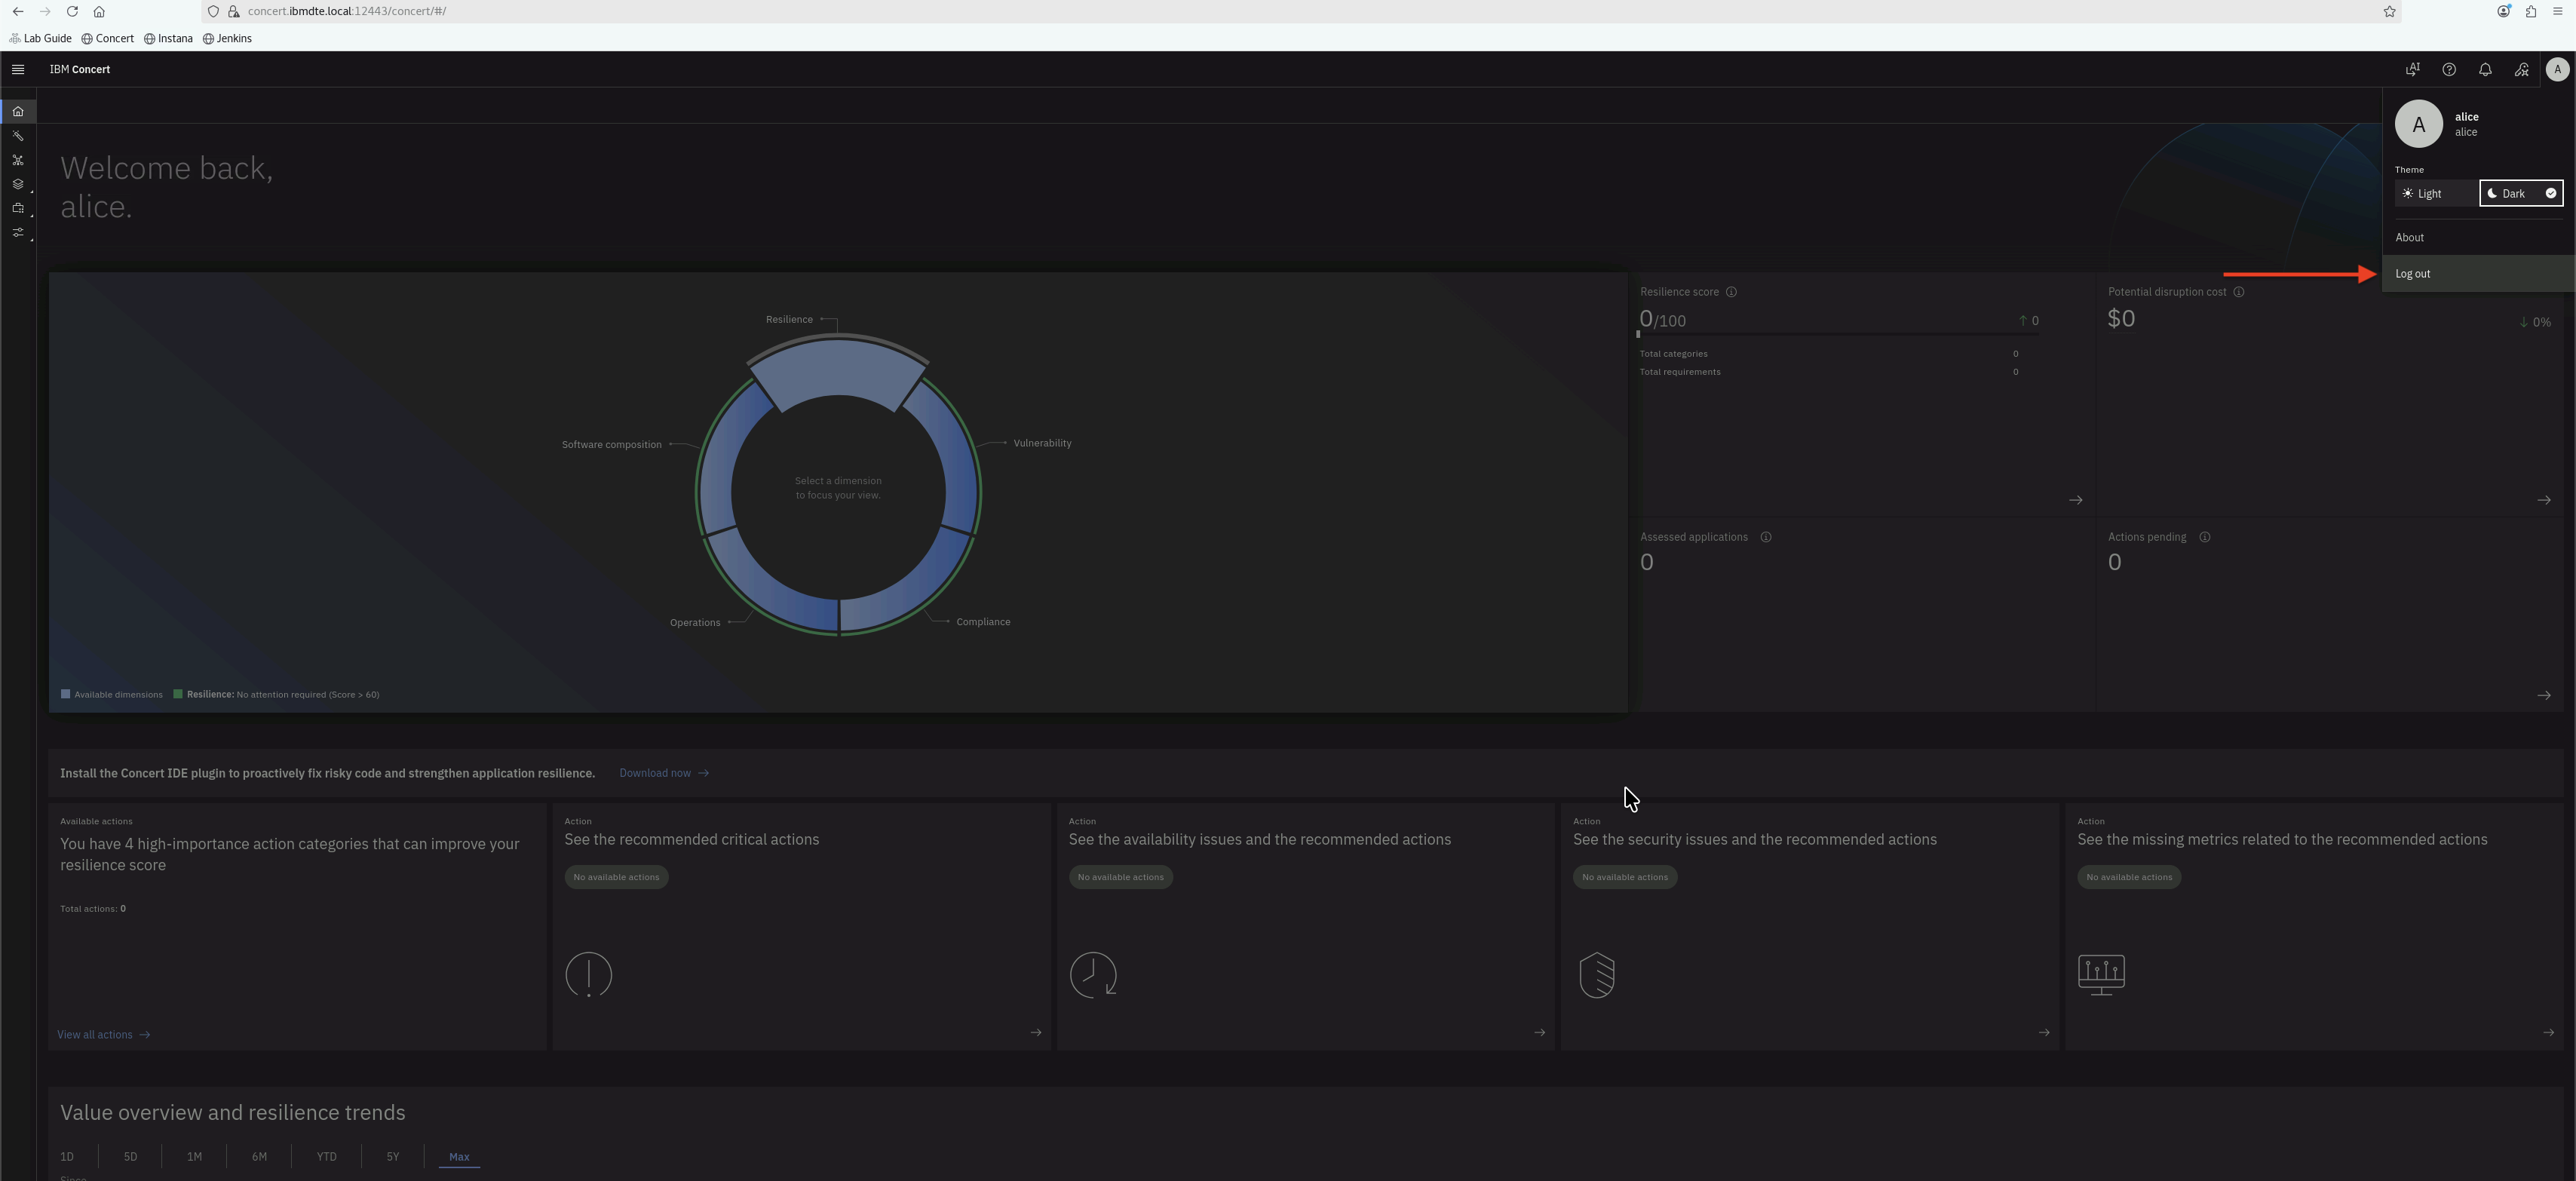Viewport: 2576px width, 1181px height.
Task: Select the 1M time range tab
Action: point(194,1157)
